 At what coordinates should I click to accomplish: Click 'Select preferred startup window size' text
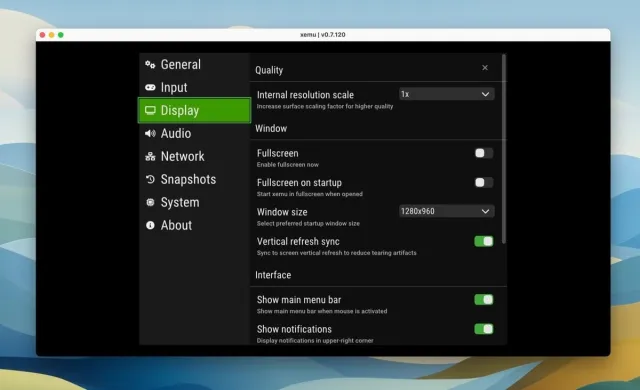coord(308,224)
